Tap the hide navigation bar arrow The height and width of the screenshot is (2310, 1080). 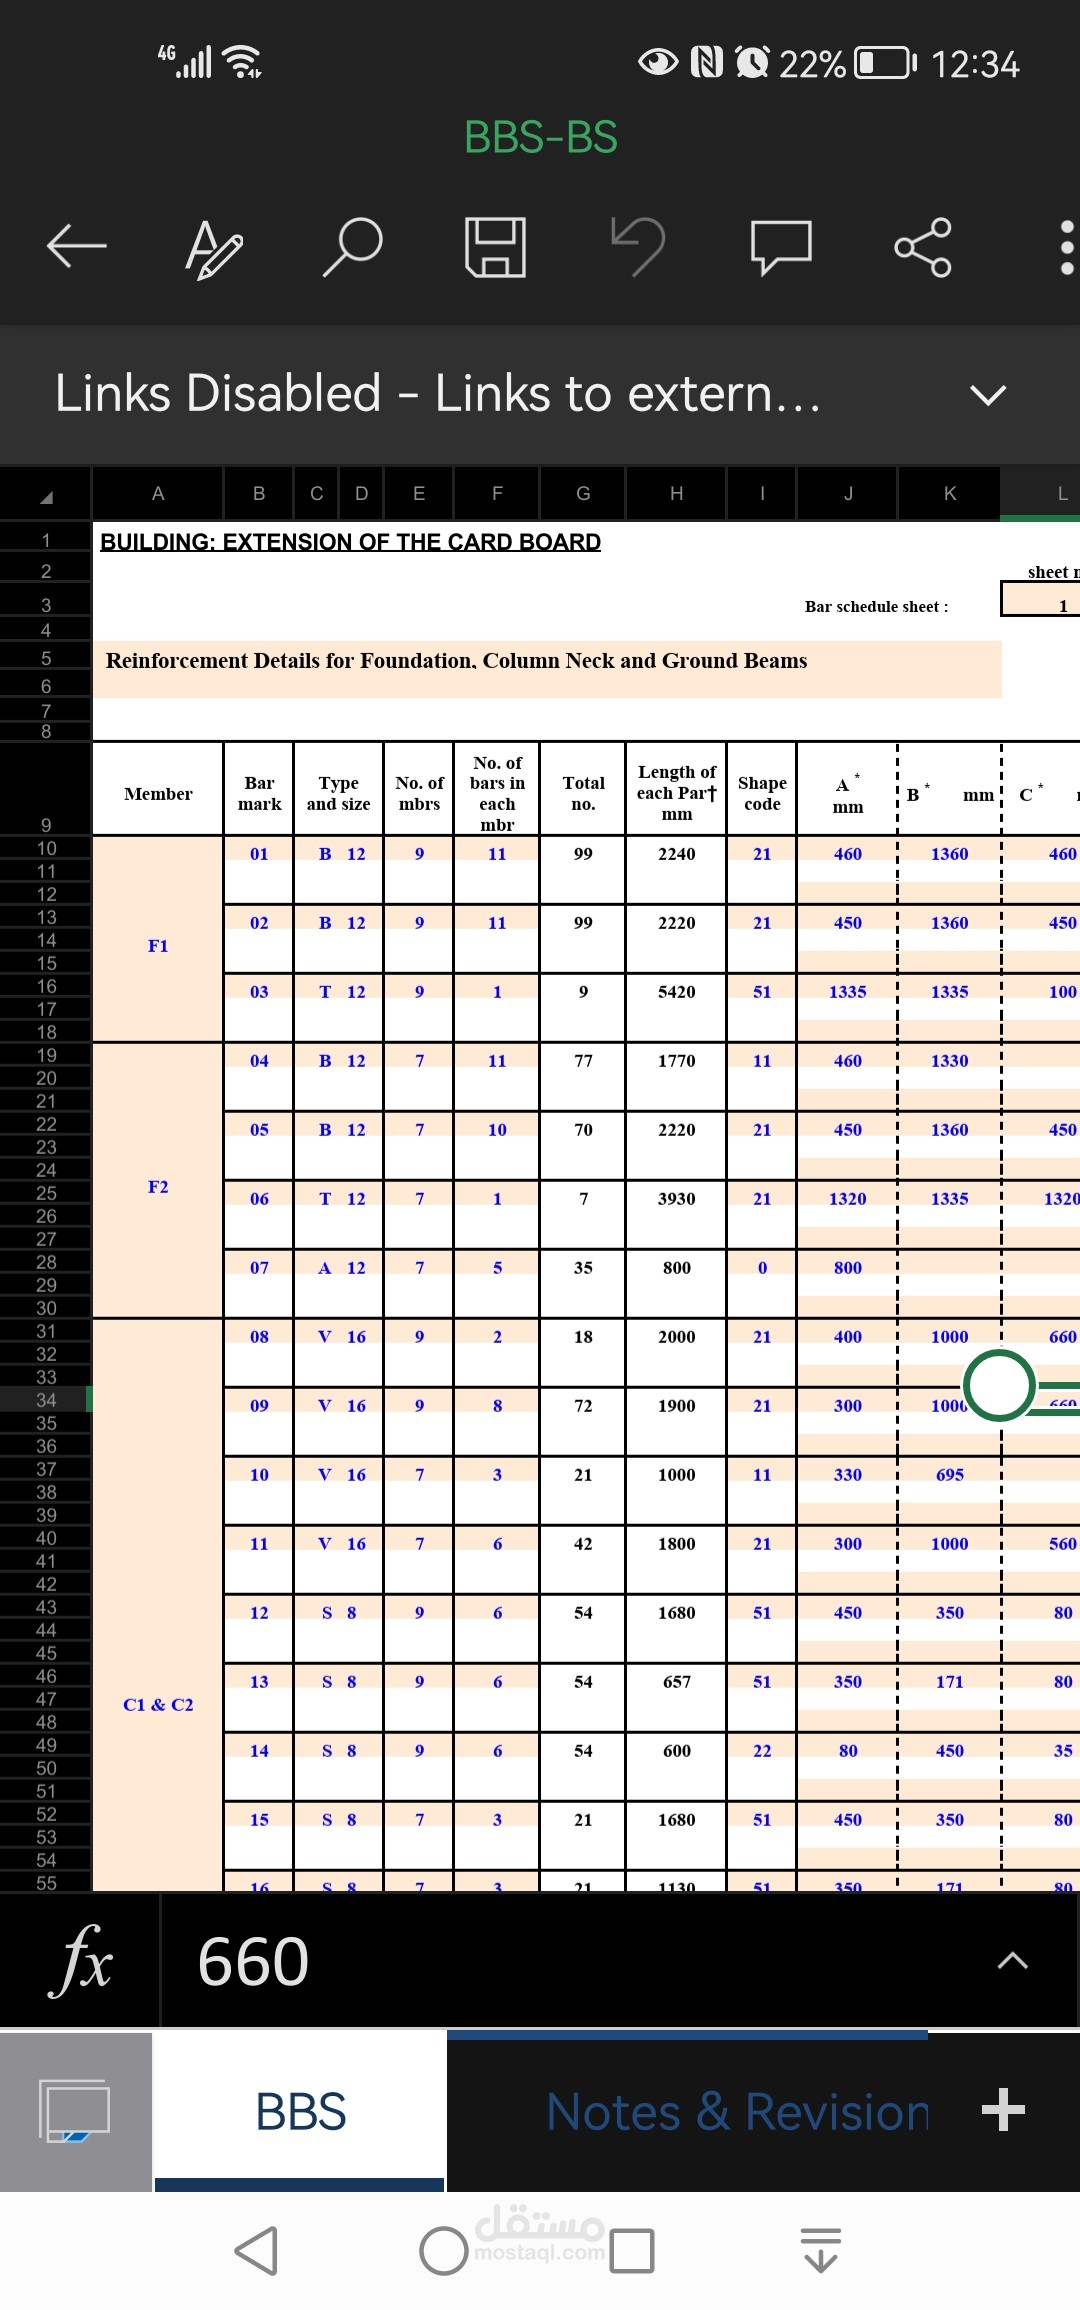pos(821,2251)
